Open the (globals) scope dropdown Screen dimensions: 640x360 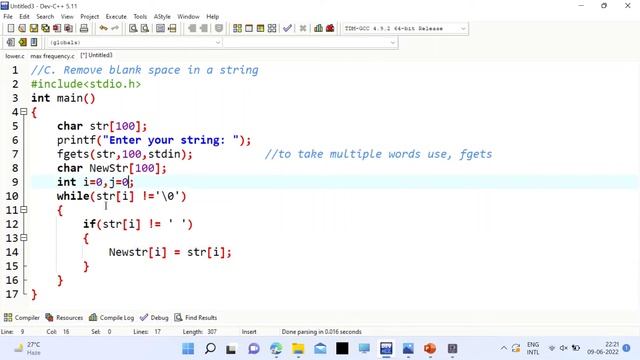click(x=134, y=42)
